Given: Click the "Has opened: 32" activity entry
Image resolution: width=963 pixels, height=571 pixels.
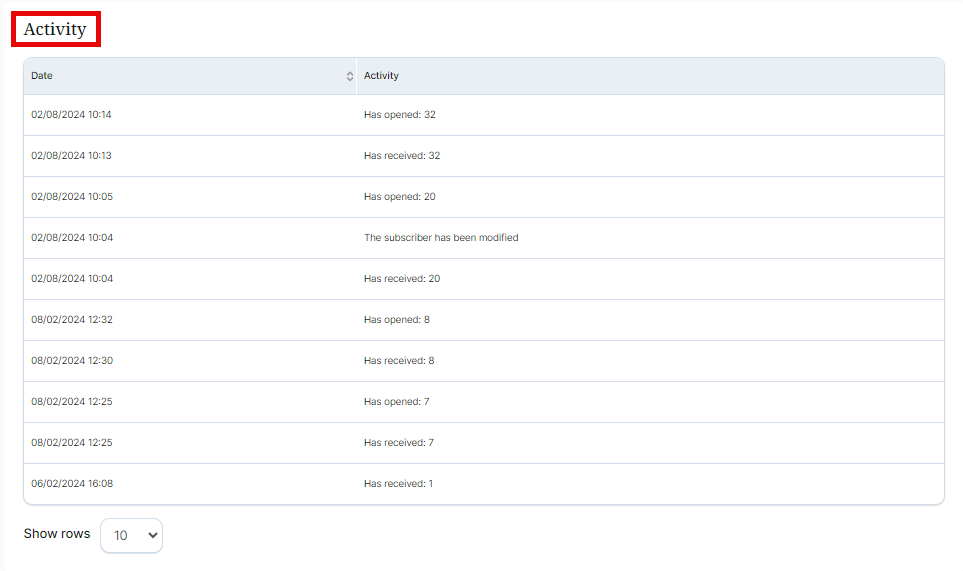Looking at the screenshot, I should (399, 115).
